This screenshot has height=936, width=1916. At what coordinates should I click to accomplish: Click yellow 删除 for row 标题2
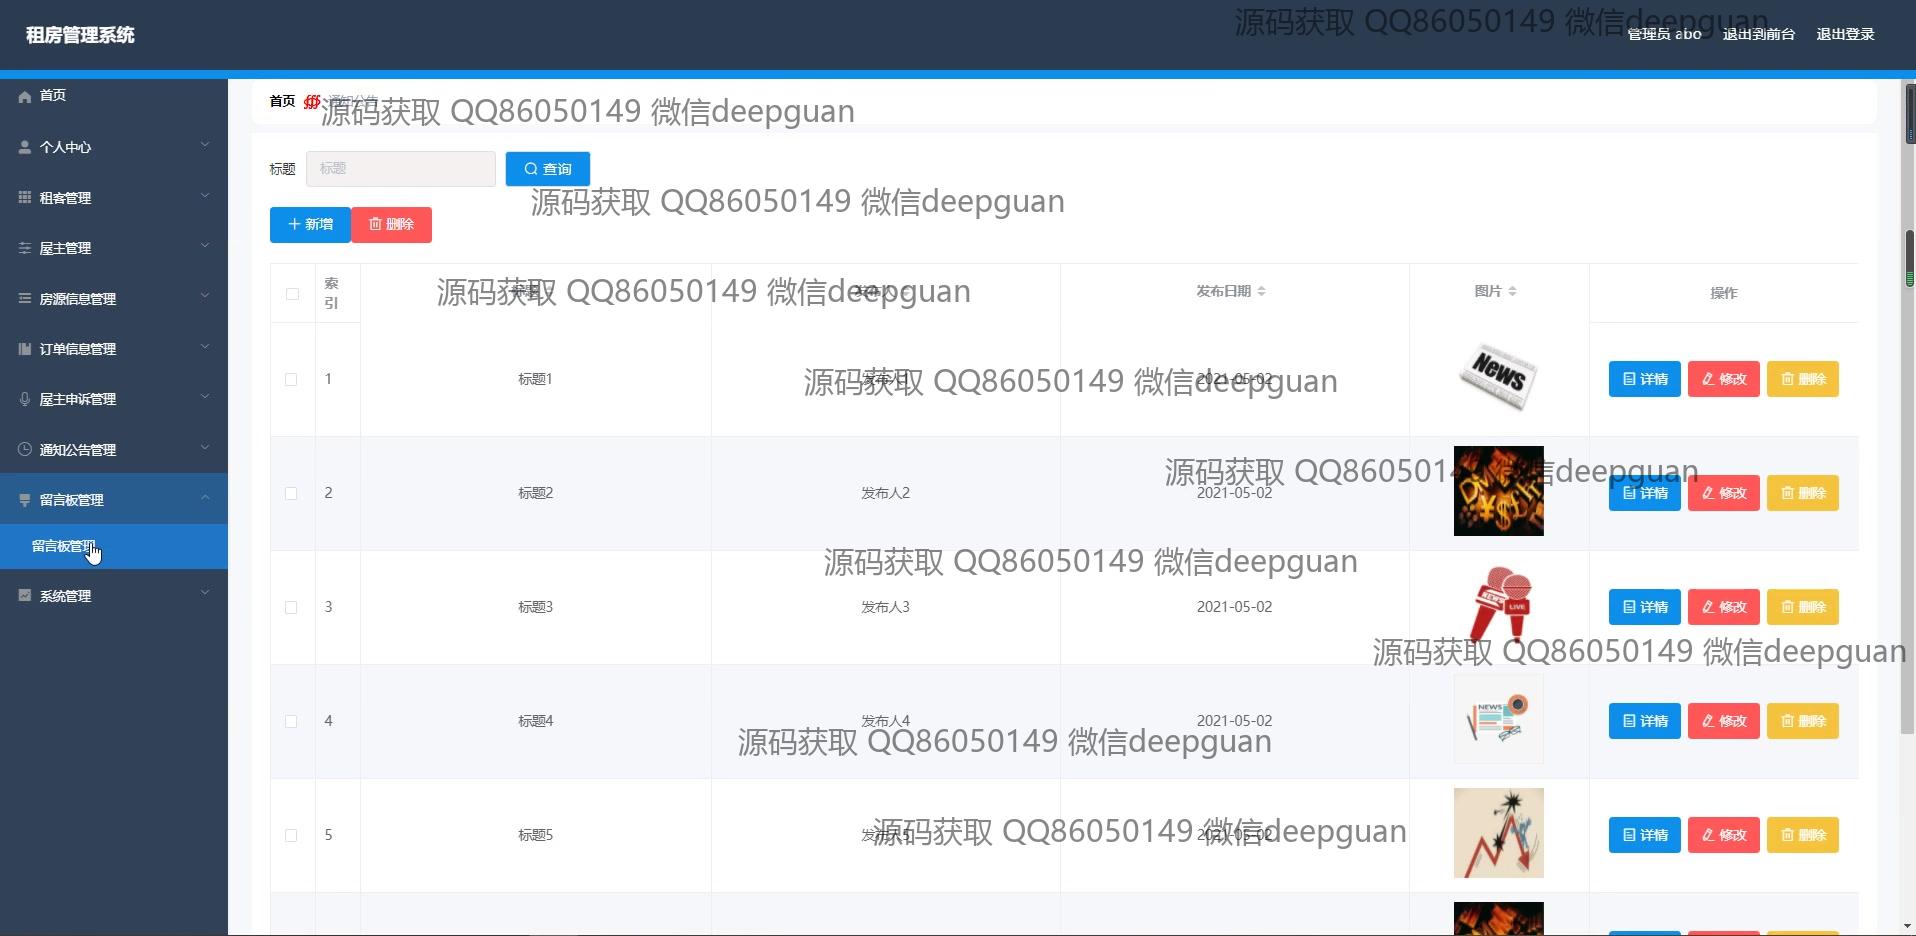coord(1803,493)
